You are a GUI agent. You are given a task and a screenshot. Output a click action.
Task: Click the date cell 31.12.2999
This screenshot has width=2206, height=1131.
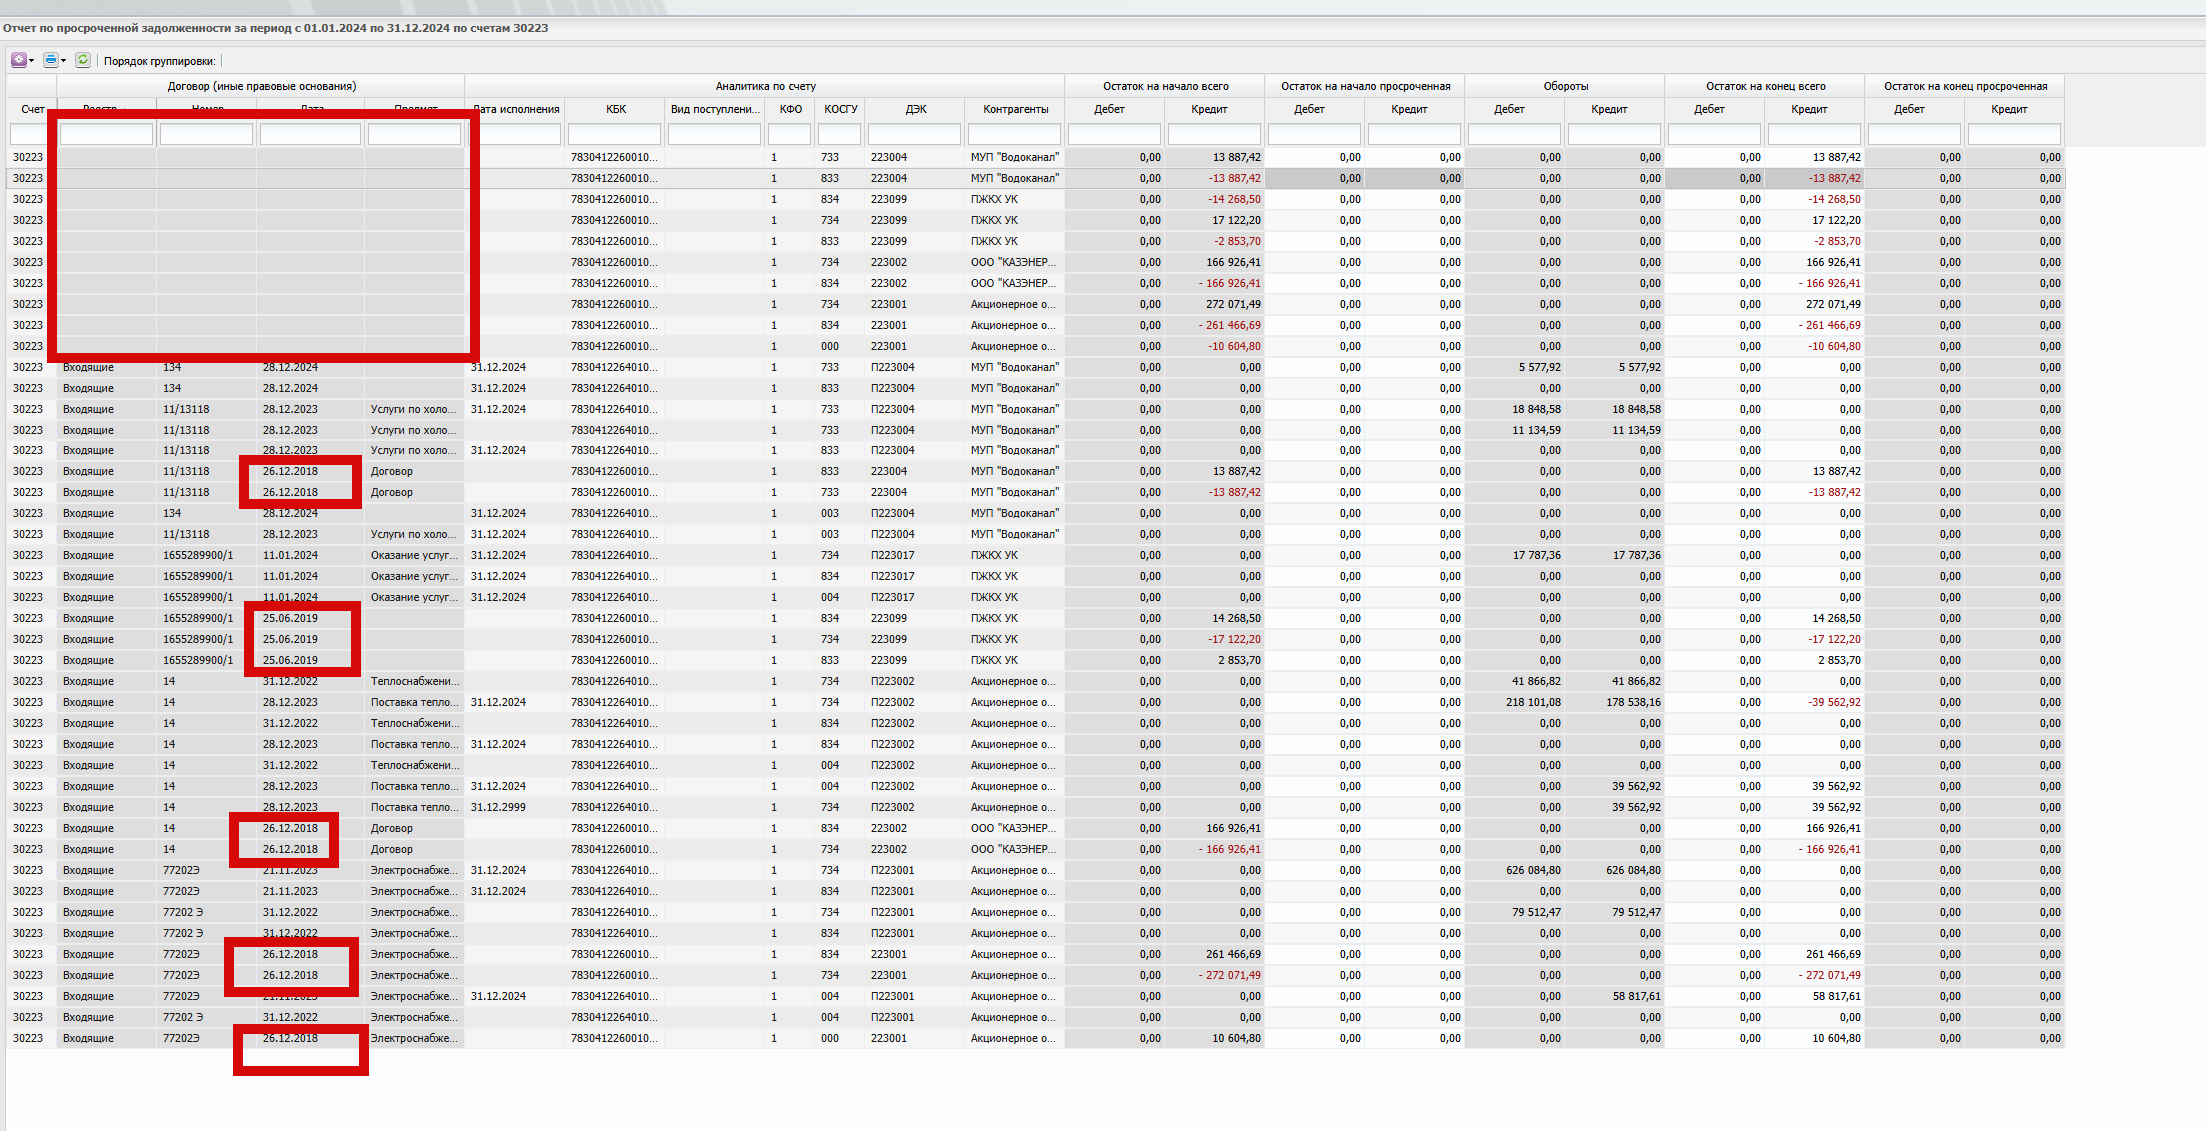[498, 807]
